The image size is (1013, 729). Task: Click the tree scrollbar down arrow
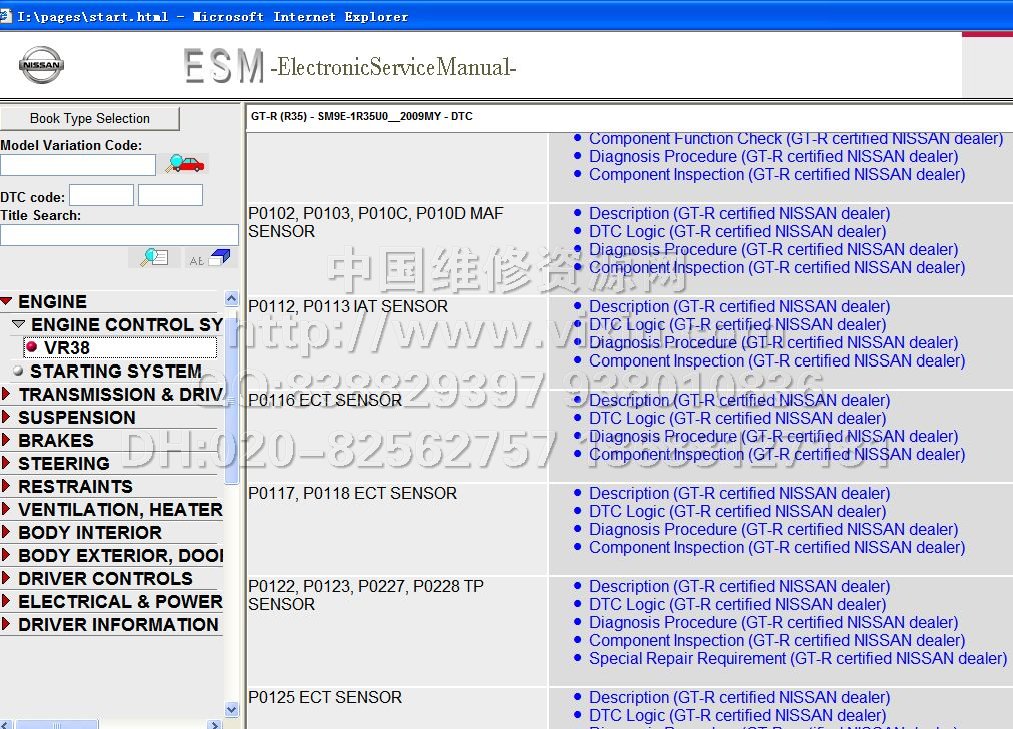click(x=232, y=709)
